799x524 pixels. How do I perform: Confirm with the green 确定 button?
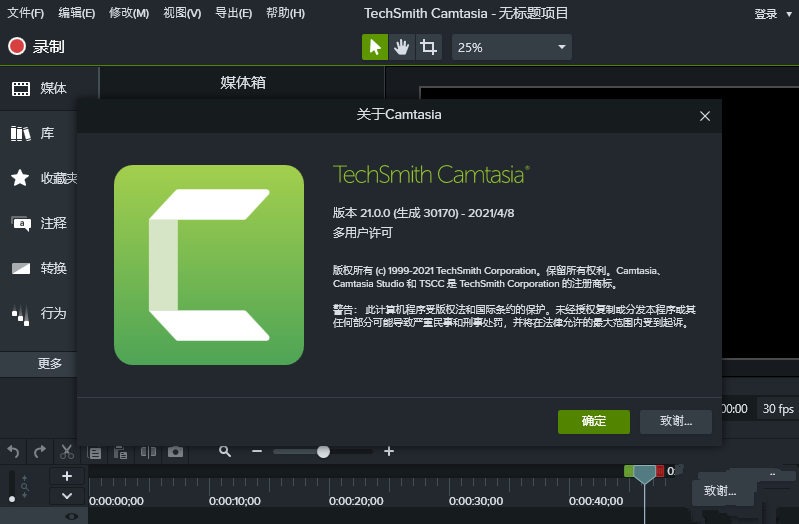coord(594,422)
